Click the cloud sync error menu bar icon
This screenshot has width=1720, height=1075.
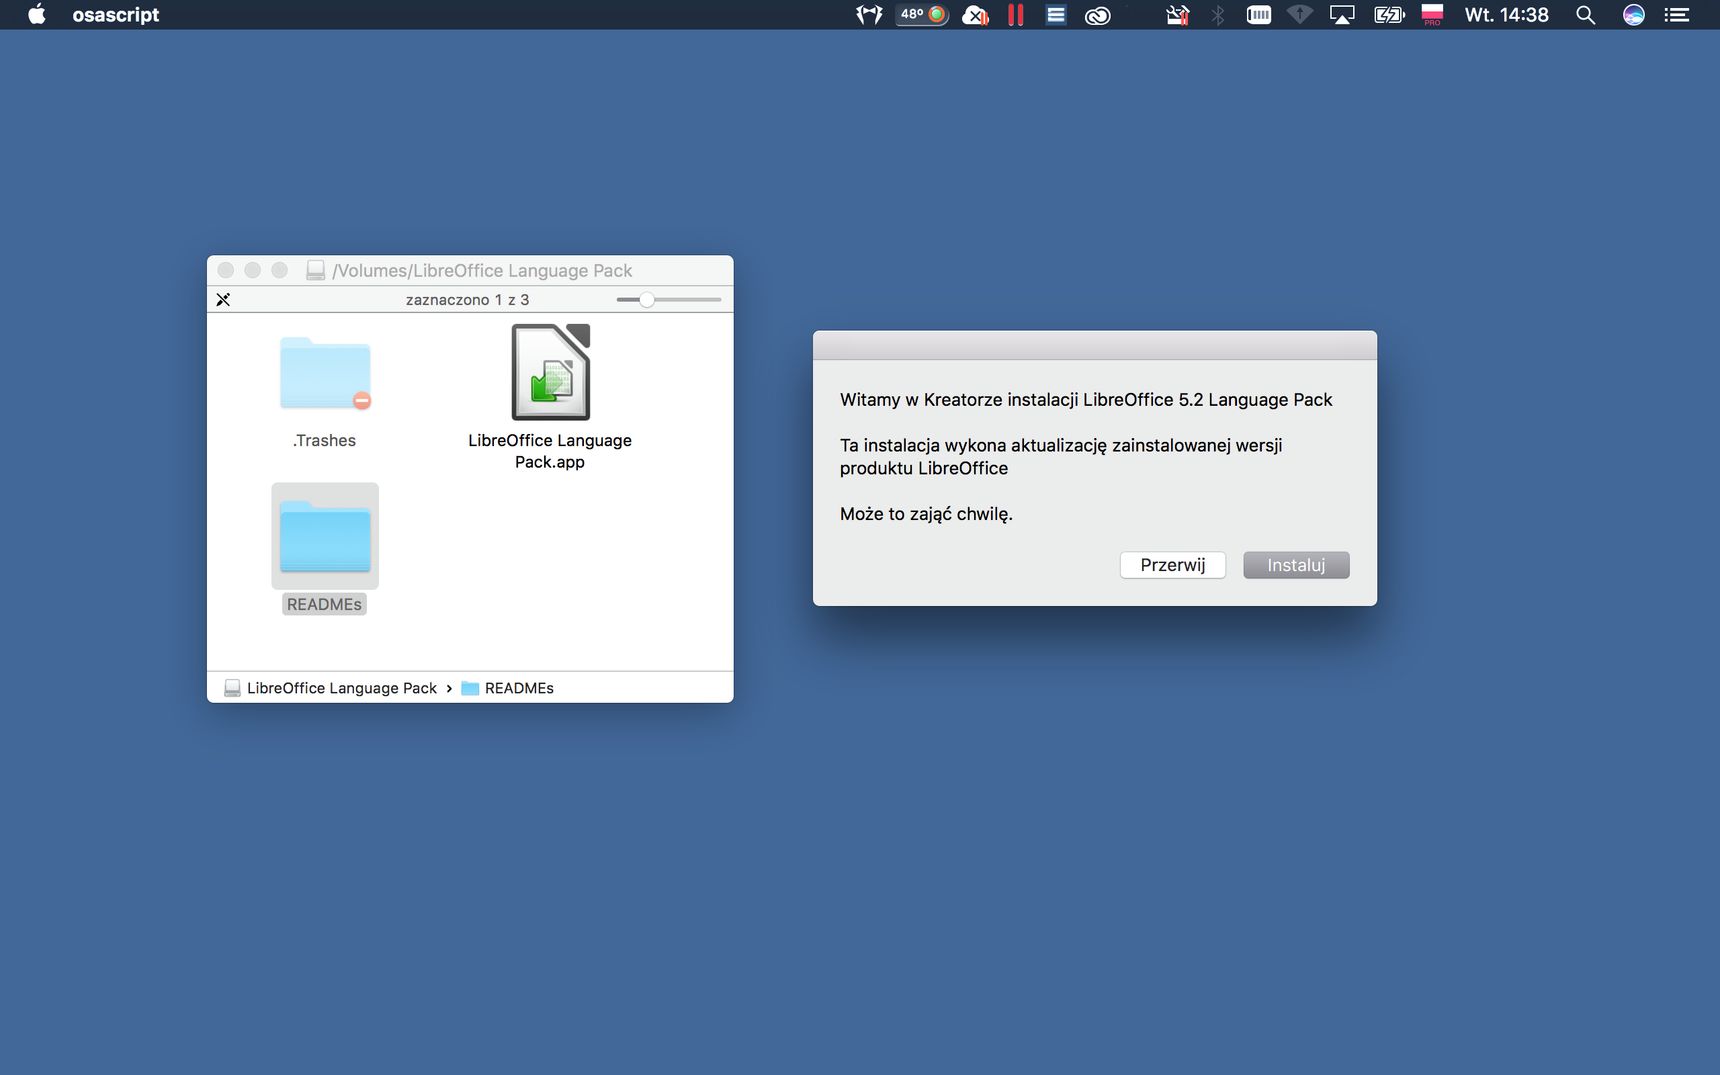pos(975,14)
